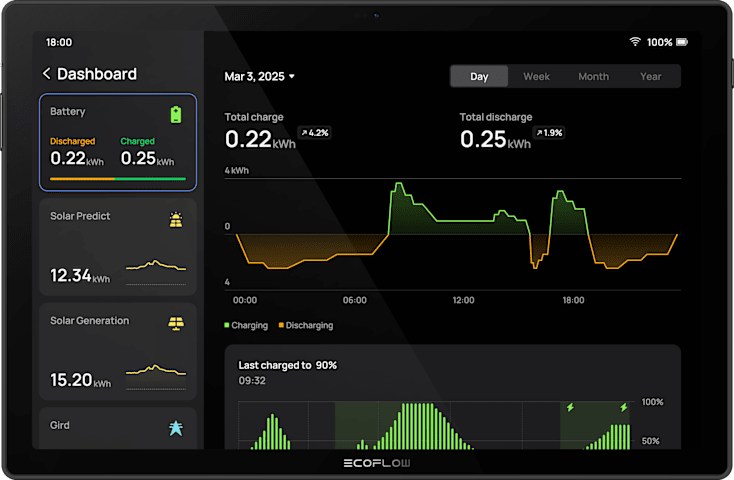Toggle the Discharging legend series
Viewport: 734px width, 480px height.
point(305,325)
